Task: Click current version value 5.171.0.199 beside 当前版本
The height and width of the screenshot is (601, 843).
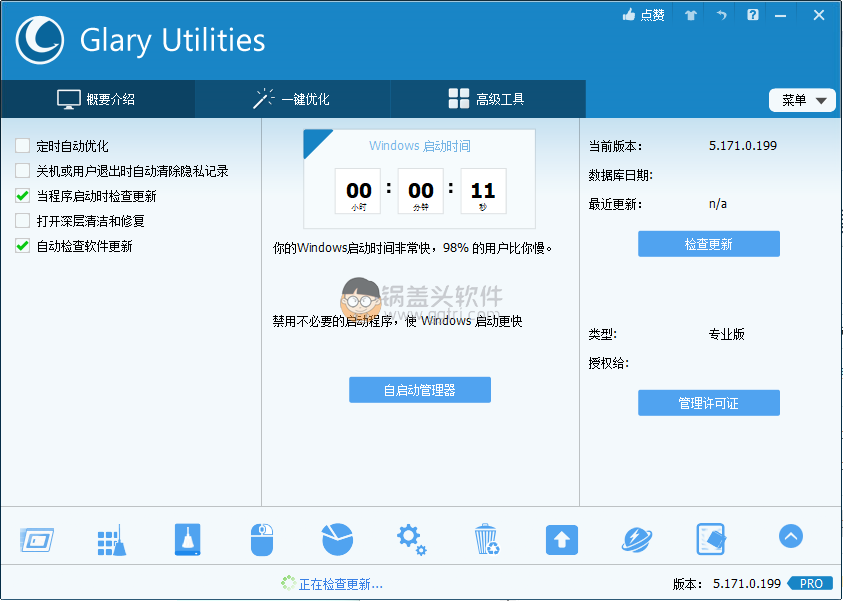Action: [x=742, y=146]
